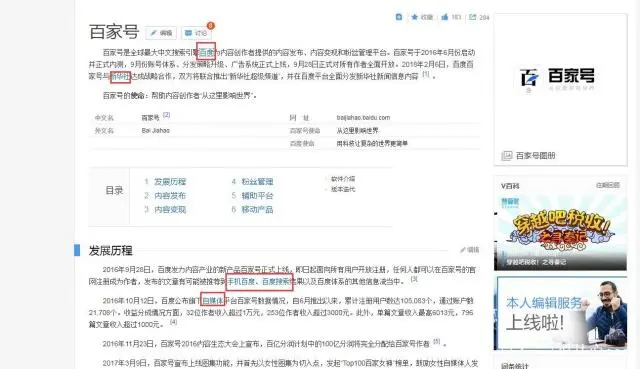Click the footnote [2] beside 中文名 value
640x369 pixels.
point(166,115)
